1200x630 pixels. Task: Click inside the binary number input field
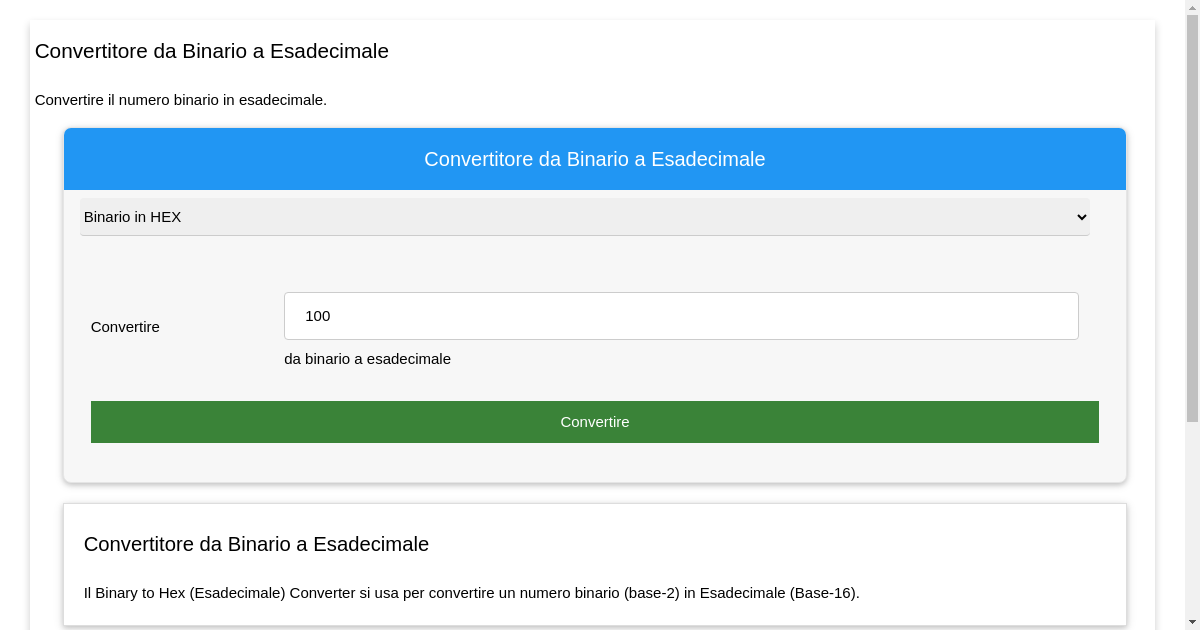point(681,315)
